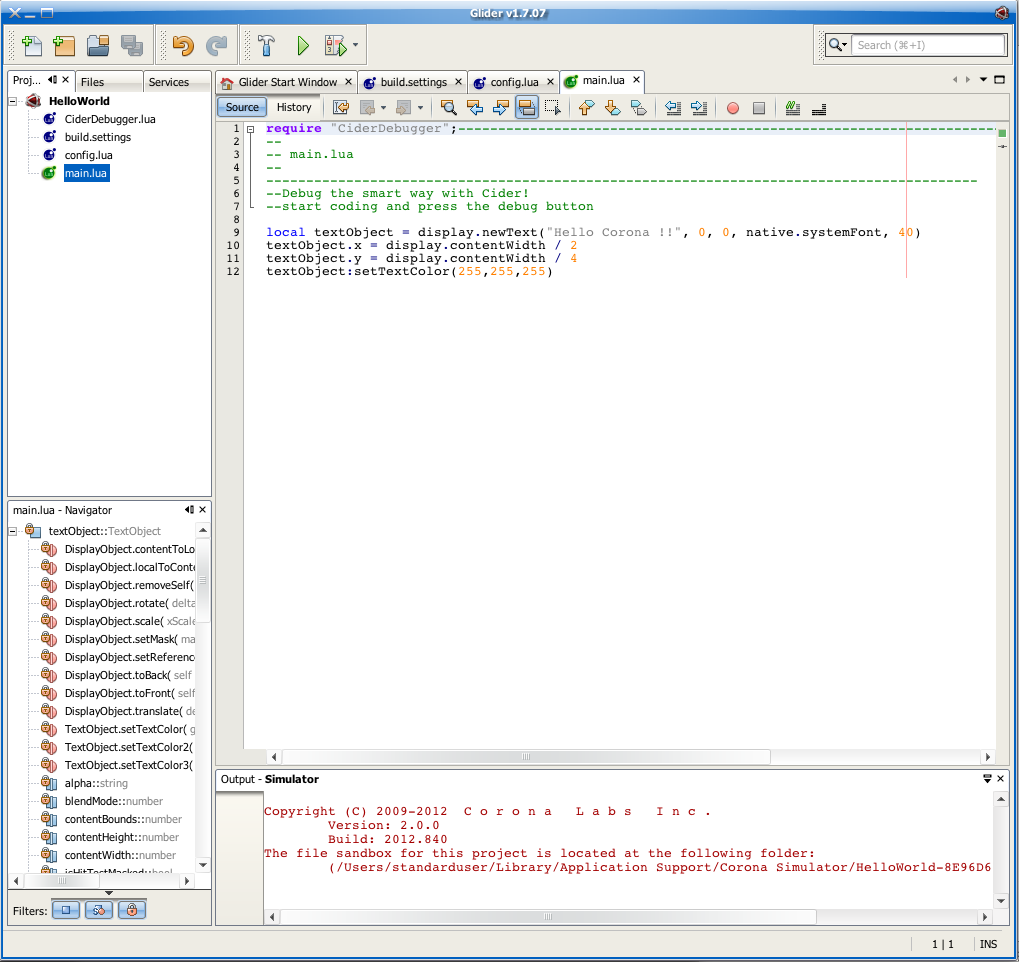Click the Output panel horizontal scrollbar
Viewport: 1019px width, 962px height.
pos(550,915)
